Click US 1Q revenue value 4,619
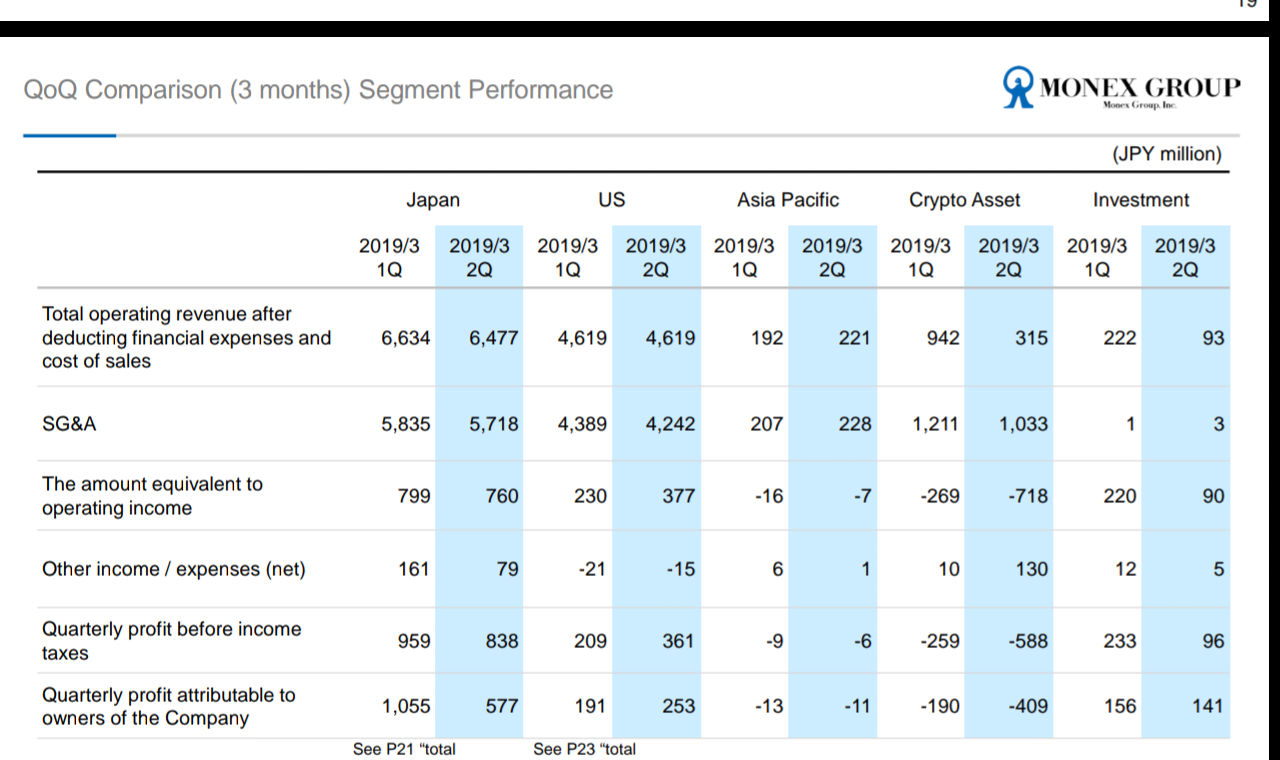This screenshot has width=1280, height=760. point(582,338)
